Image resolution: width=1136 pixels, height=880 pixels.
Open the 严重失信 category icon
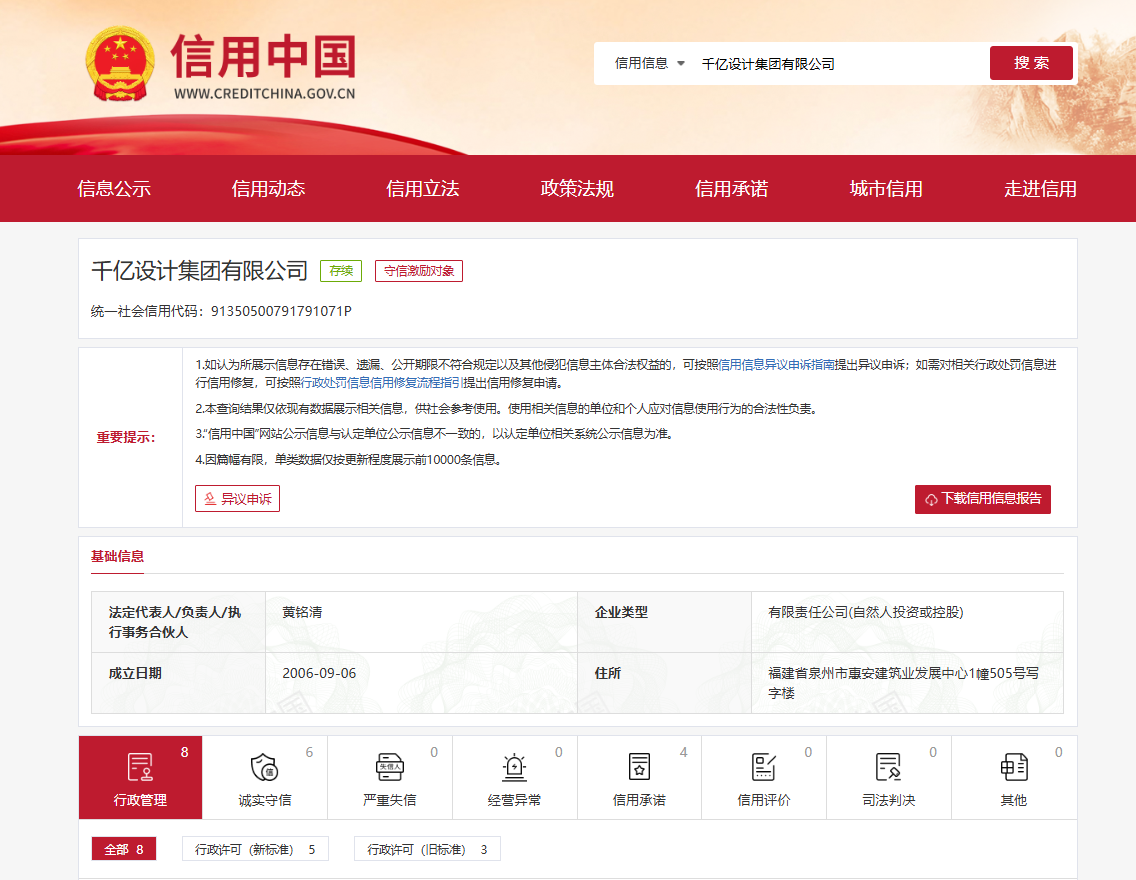pyautogui.click(x=389, y=768)
